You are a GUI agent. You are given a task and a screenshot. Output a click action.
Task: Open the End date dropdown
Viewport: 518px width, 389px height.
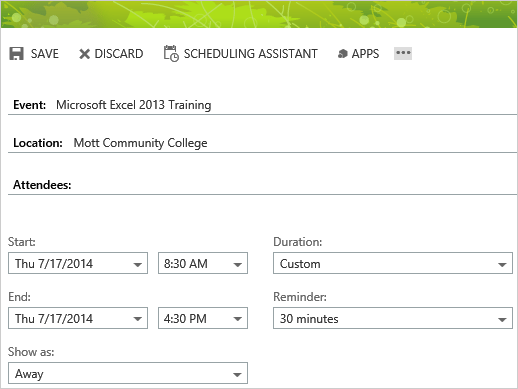click(x=78, y=318)
